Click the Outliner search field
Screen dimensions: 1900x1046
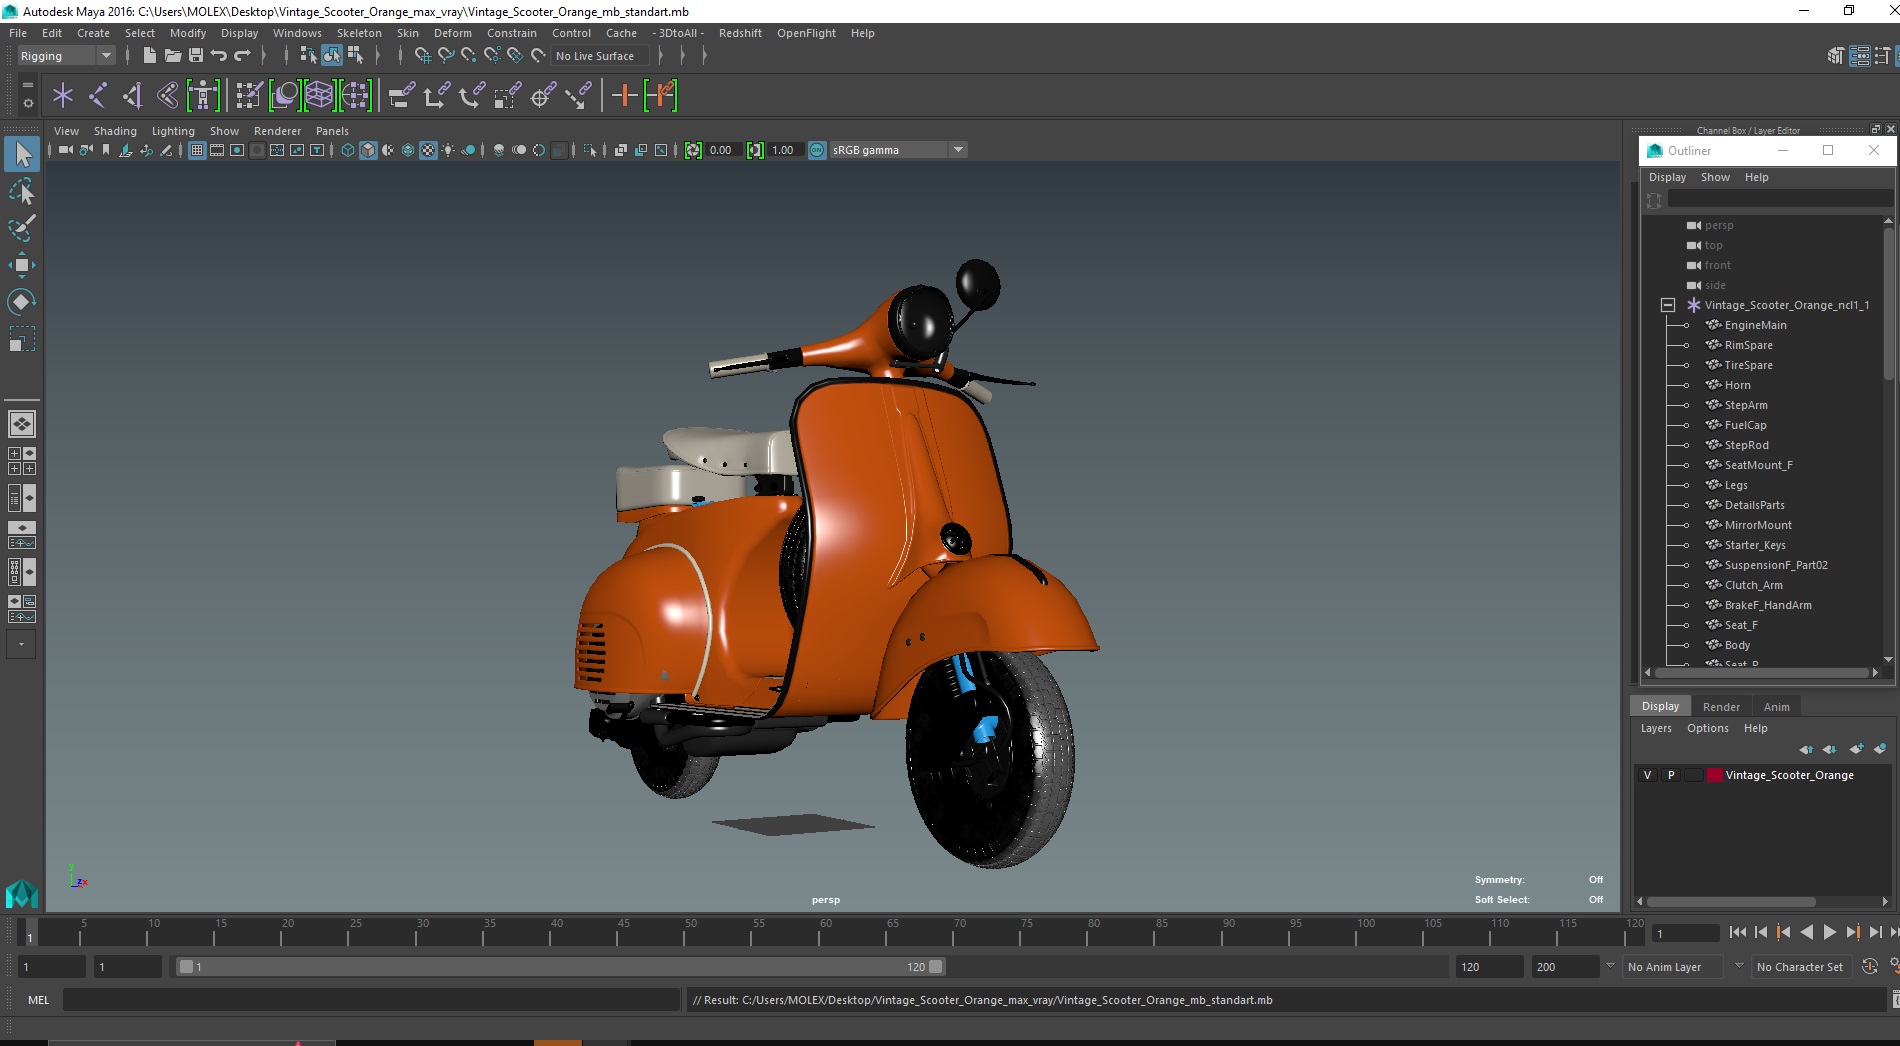point(1778,199)
